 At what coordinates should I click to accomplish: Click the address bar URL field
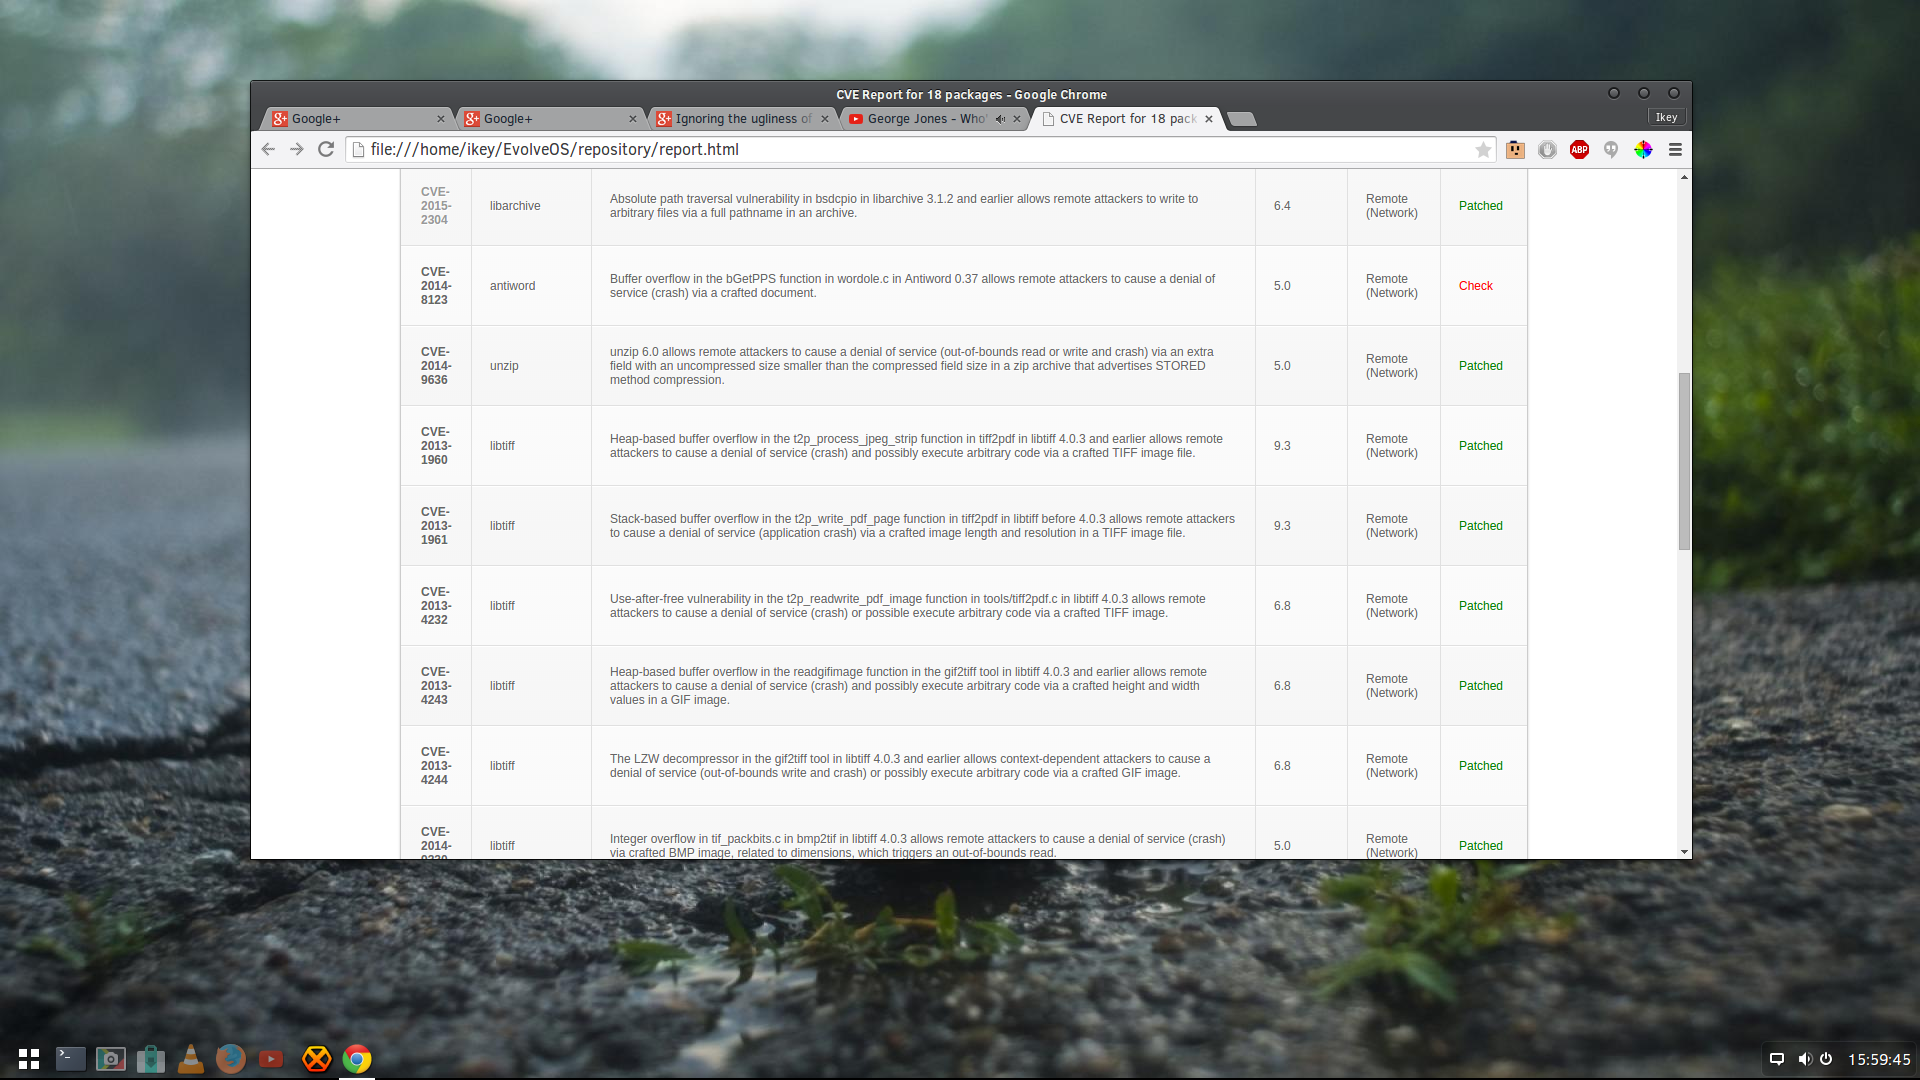tap(920, 150)
